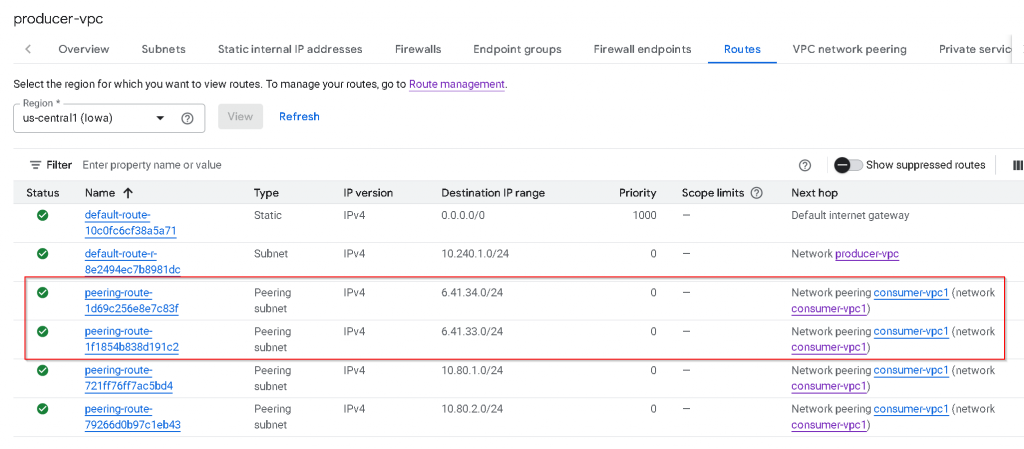Open peering-route-79266d0b97c1eb43 route link

132,417
